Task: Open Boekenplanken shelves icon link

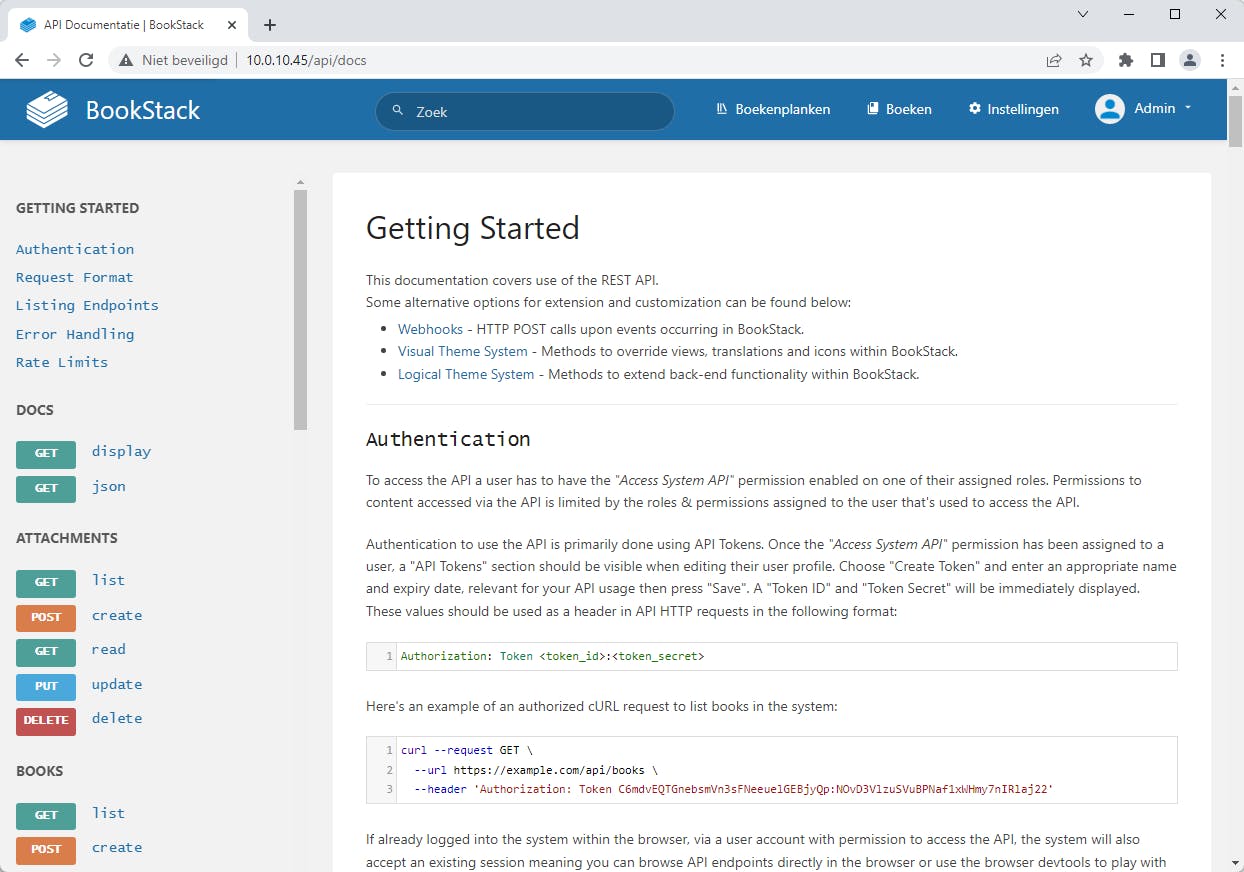Action: [722, 109]
